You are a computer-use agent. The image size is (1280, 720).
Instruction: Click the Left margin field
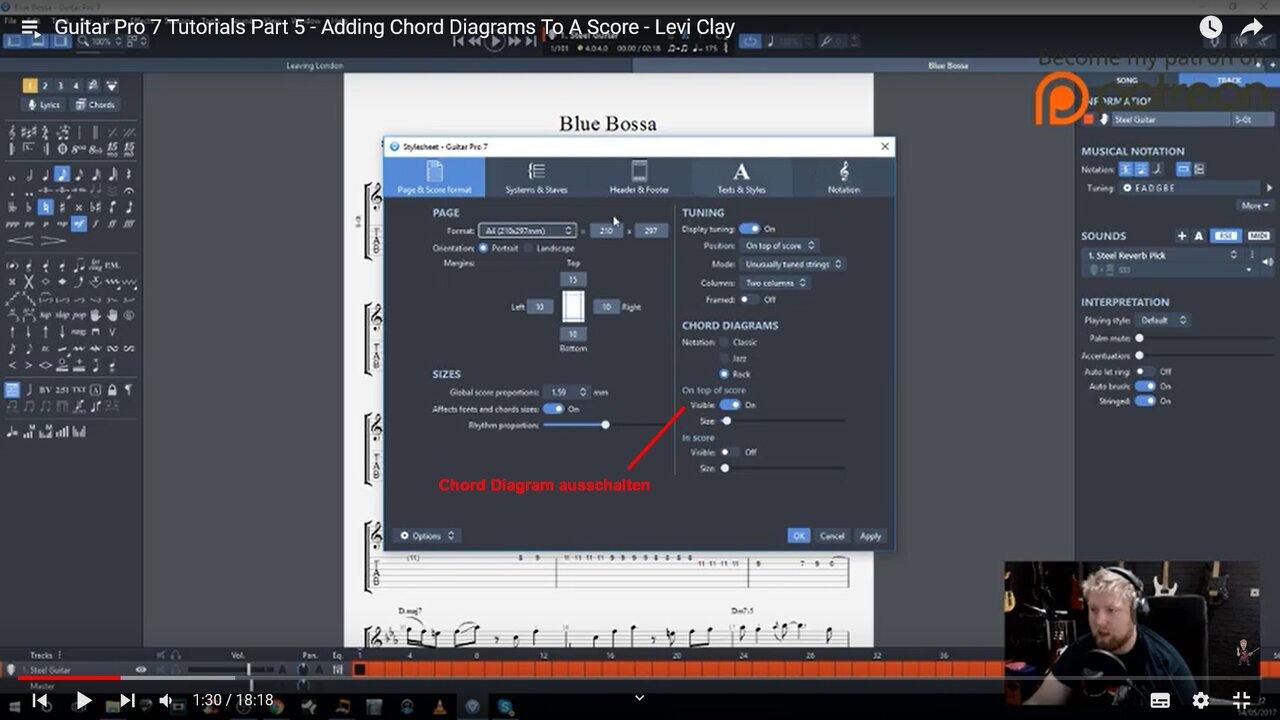(540, 307)
